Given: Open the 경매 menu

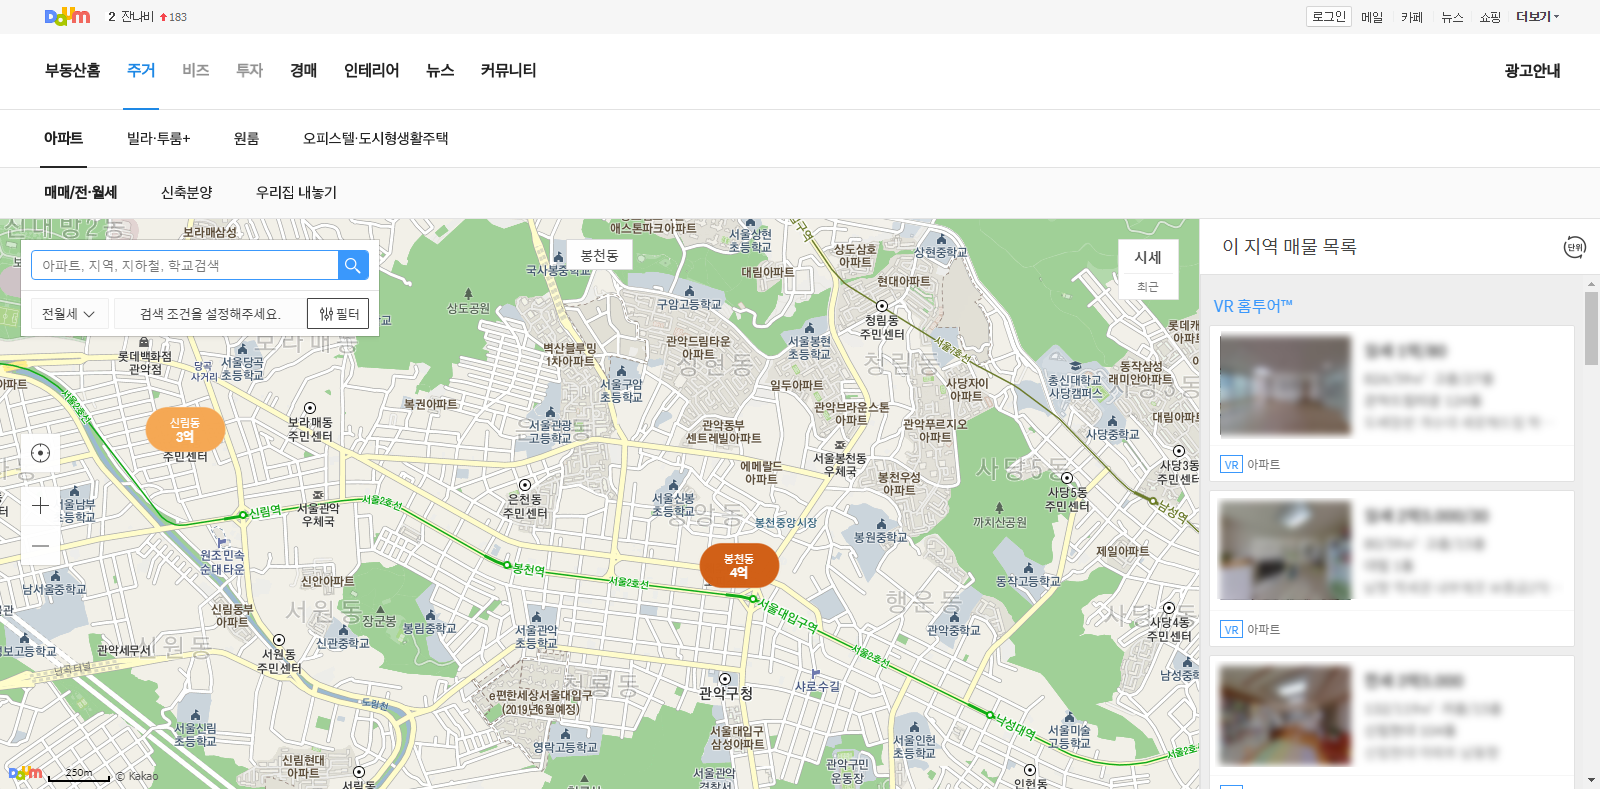Looking at the screenshot, I should (x=303, y=70).
